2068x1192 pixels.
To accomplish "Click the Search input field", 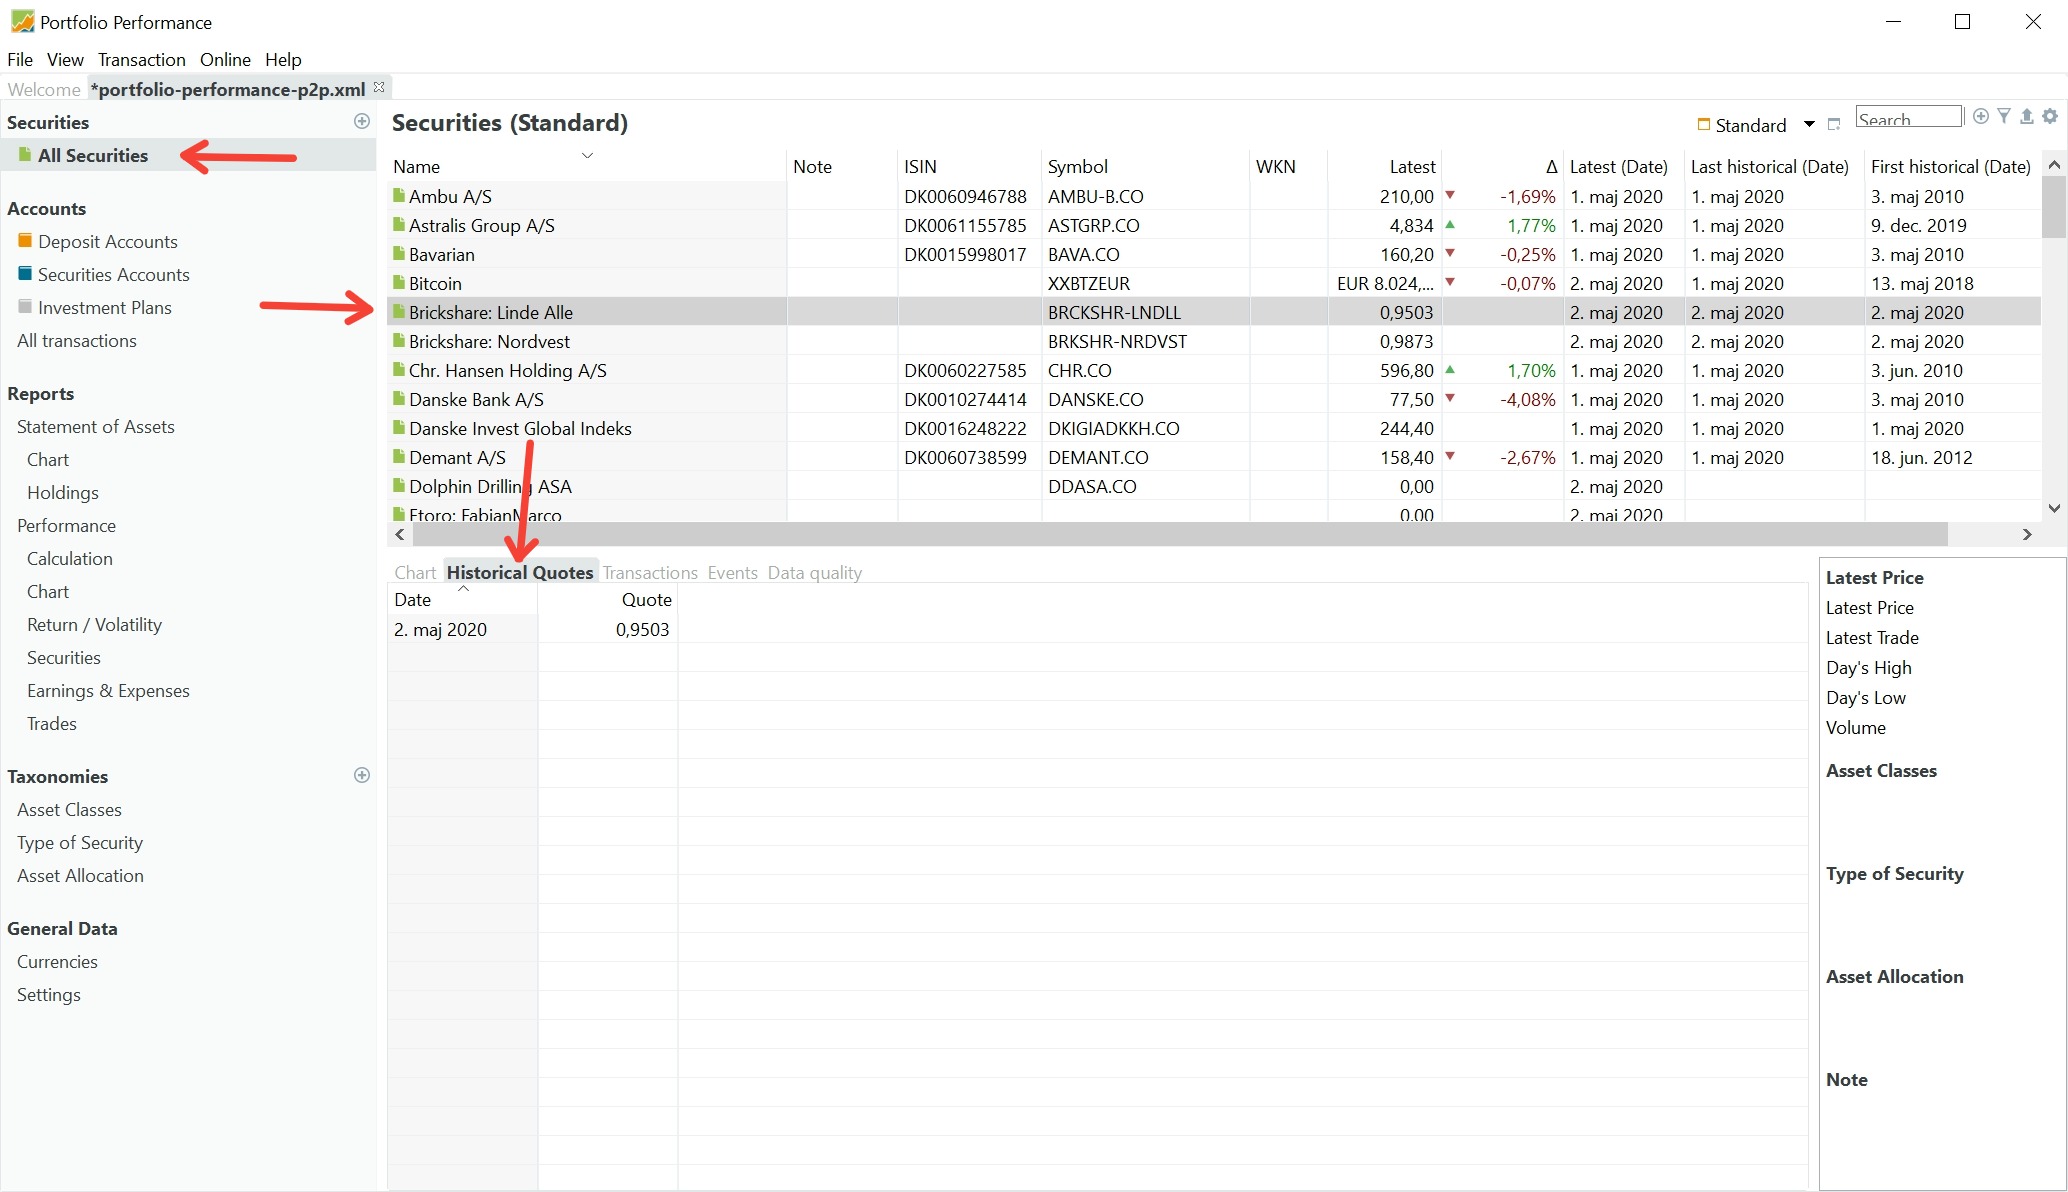I will pos(1909,117).
